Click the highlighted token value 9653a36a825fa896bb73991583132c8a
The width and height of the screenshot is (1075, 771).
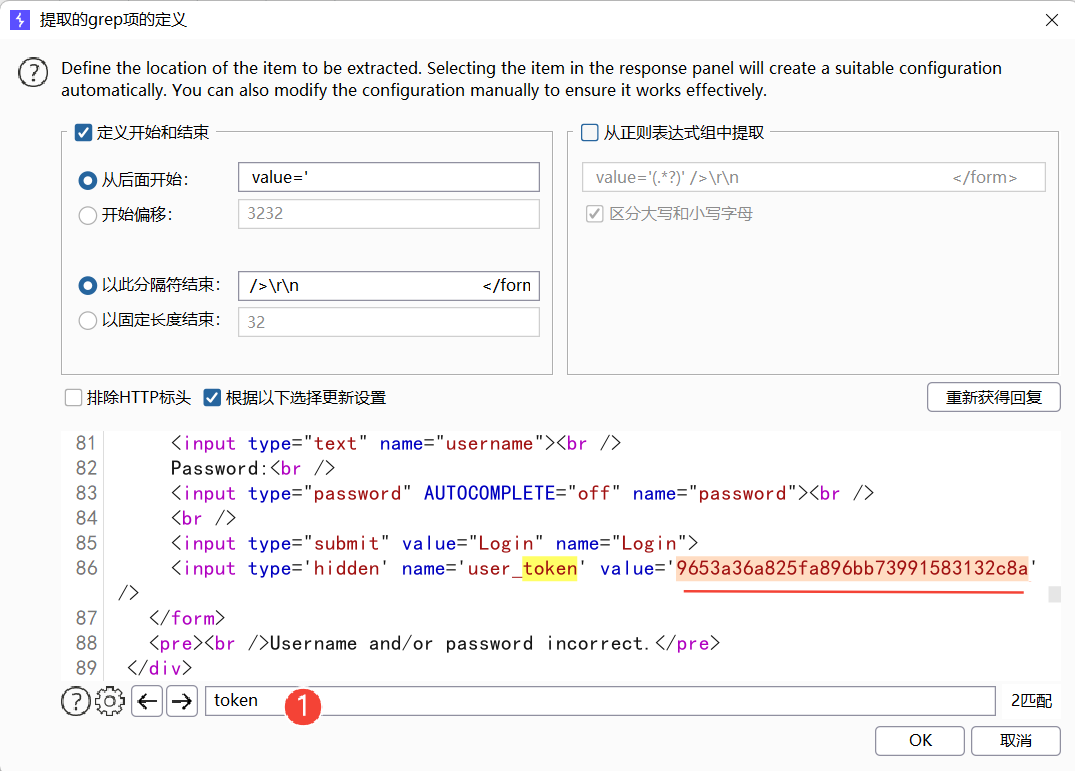[852, 568]
